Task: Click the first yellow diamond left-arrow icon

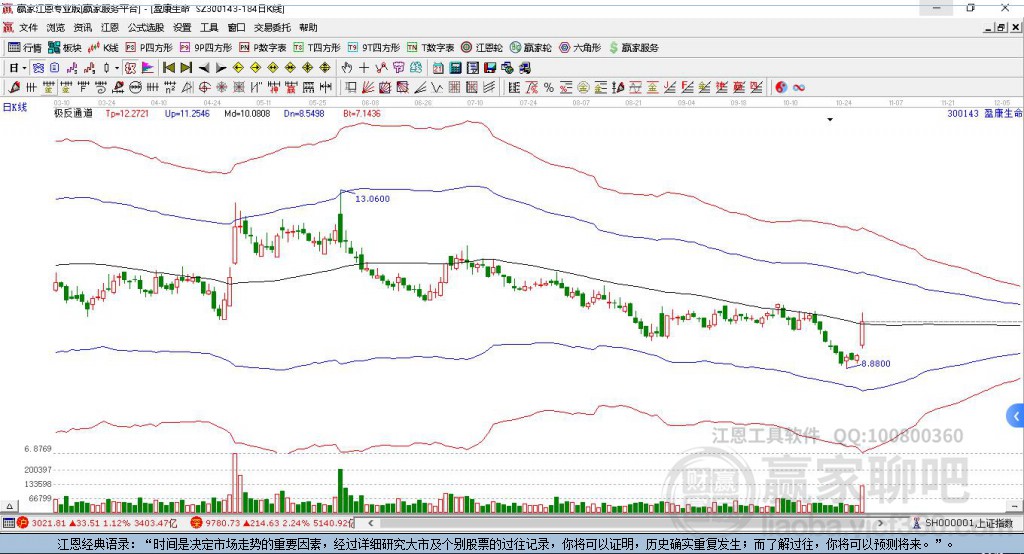Action: pyautogui.click(x=238, y=68)
